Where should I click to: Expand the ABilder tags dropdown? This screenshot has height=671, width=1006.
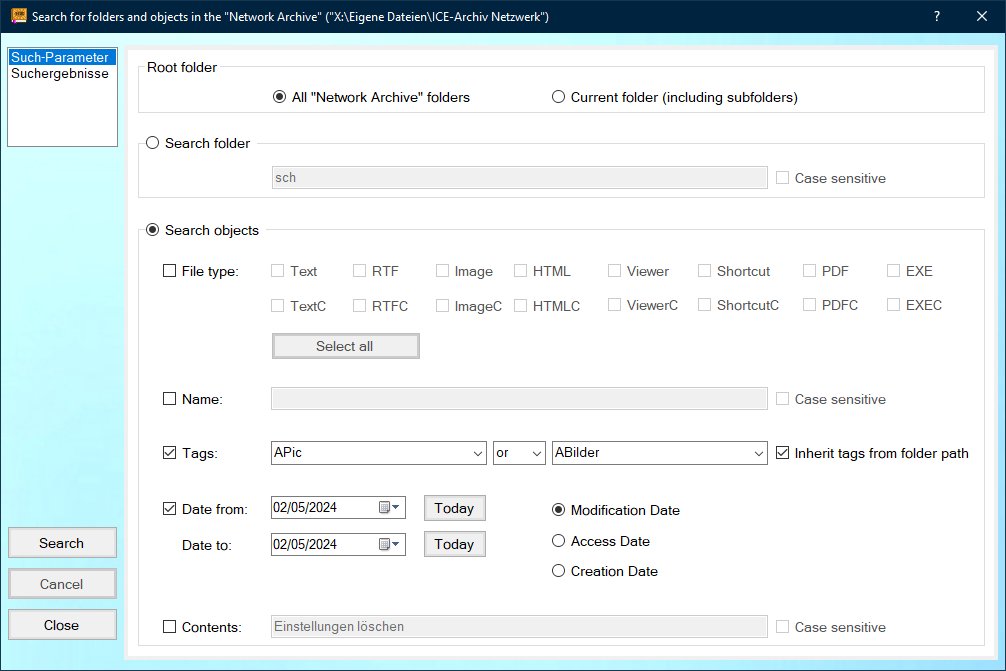coord(758,453)
